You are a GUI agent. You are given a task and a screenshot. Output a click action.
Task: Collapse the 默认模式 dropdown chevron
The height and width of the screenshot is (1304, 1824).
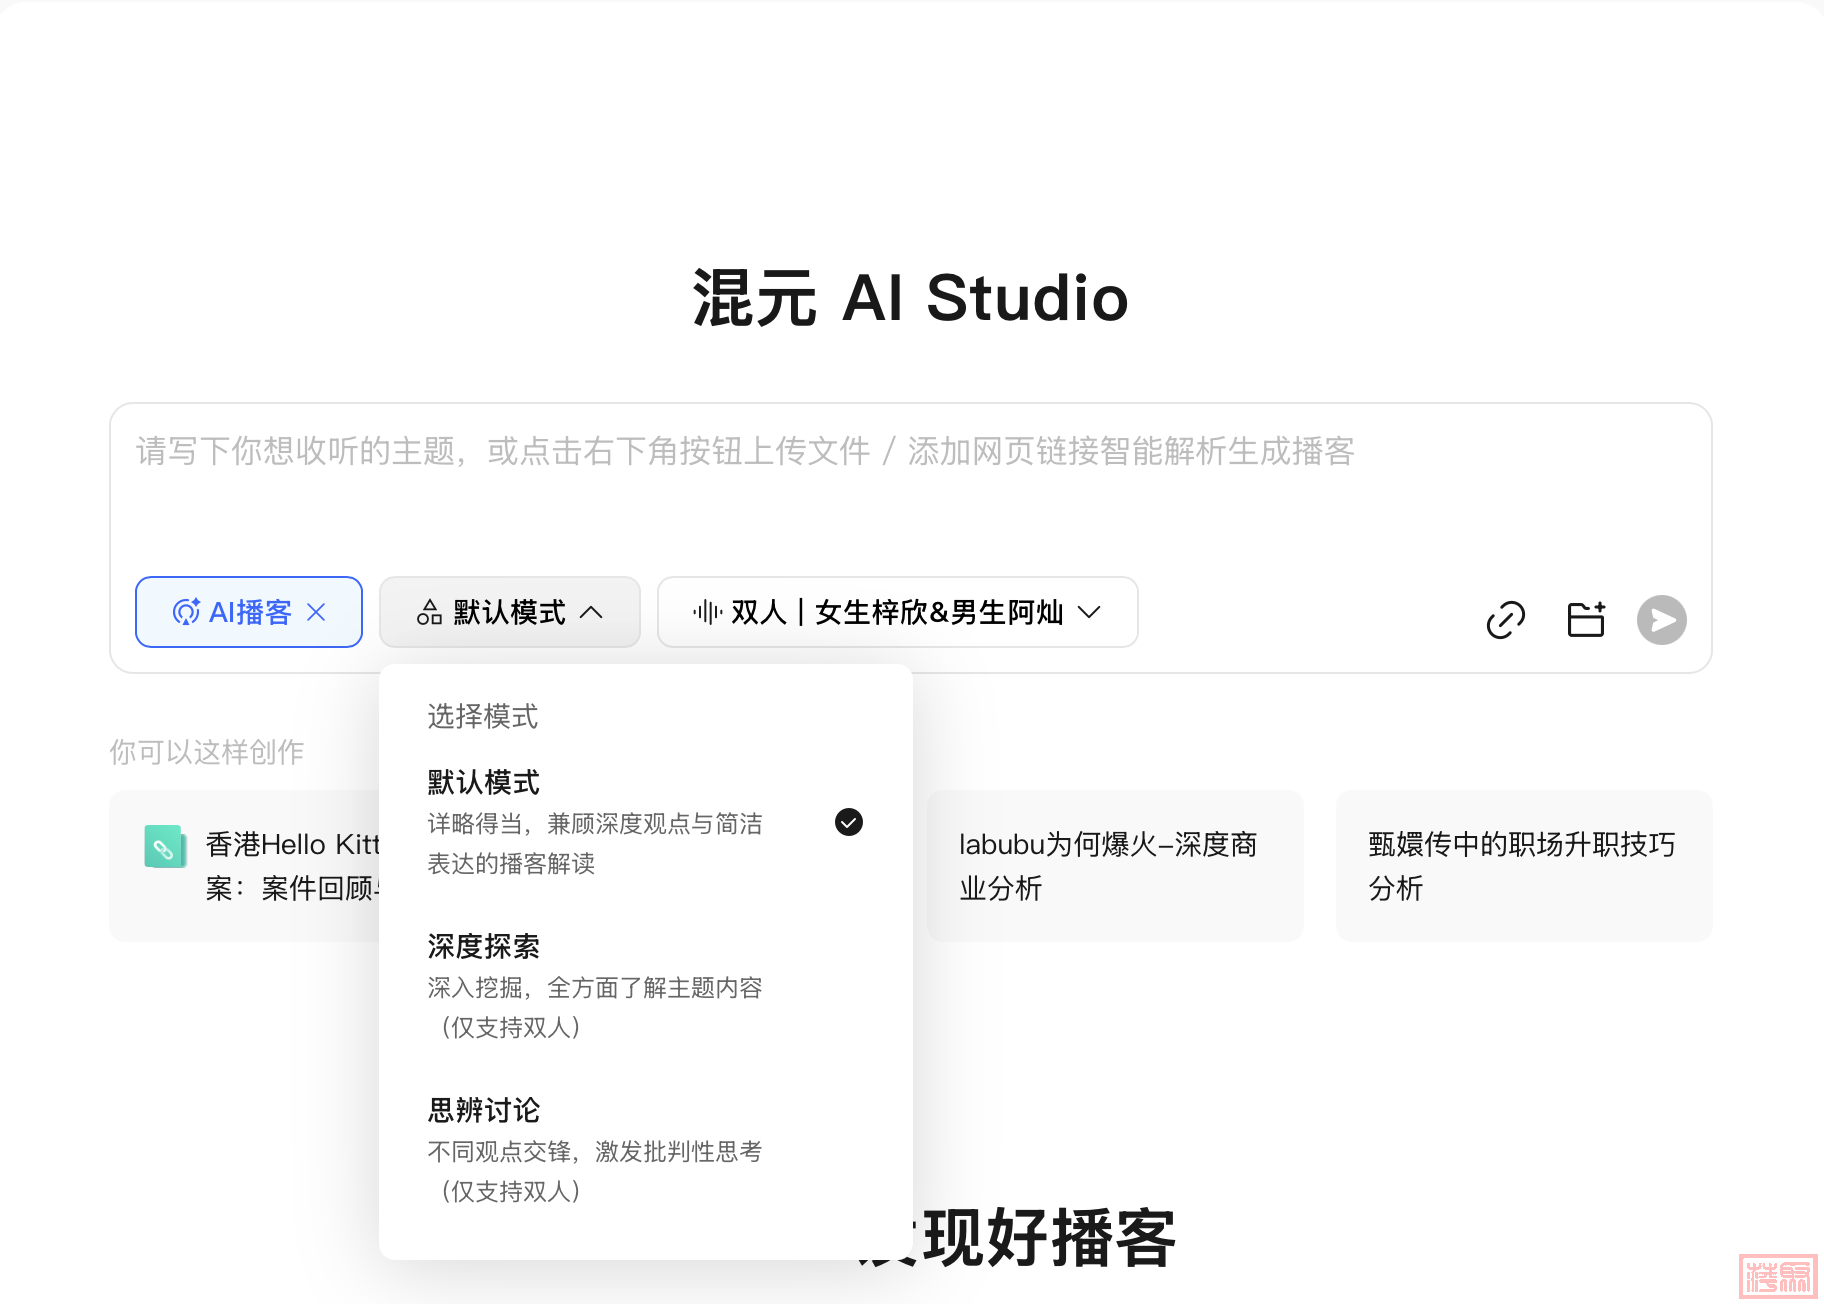(x=592, y=612)
